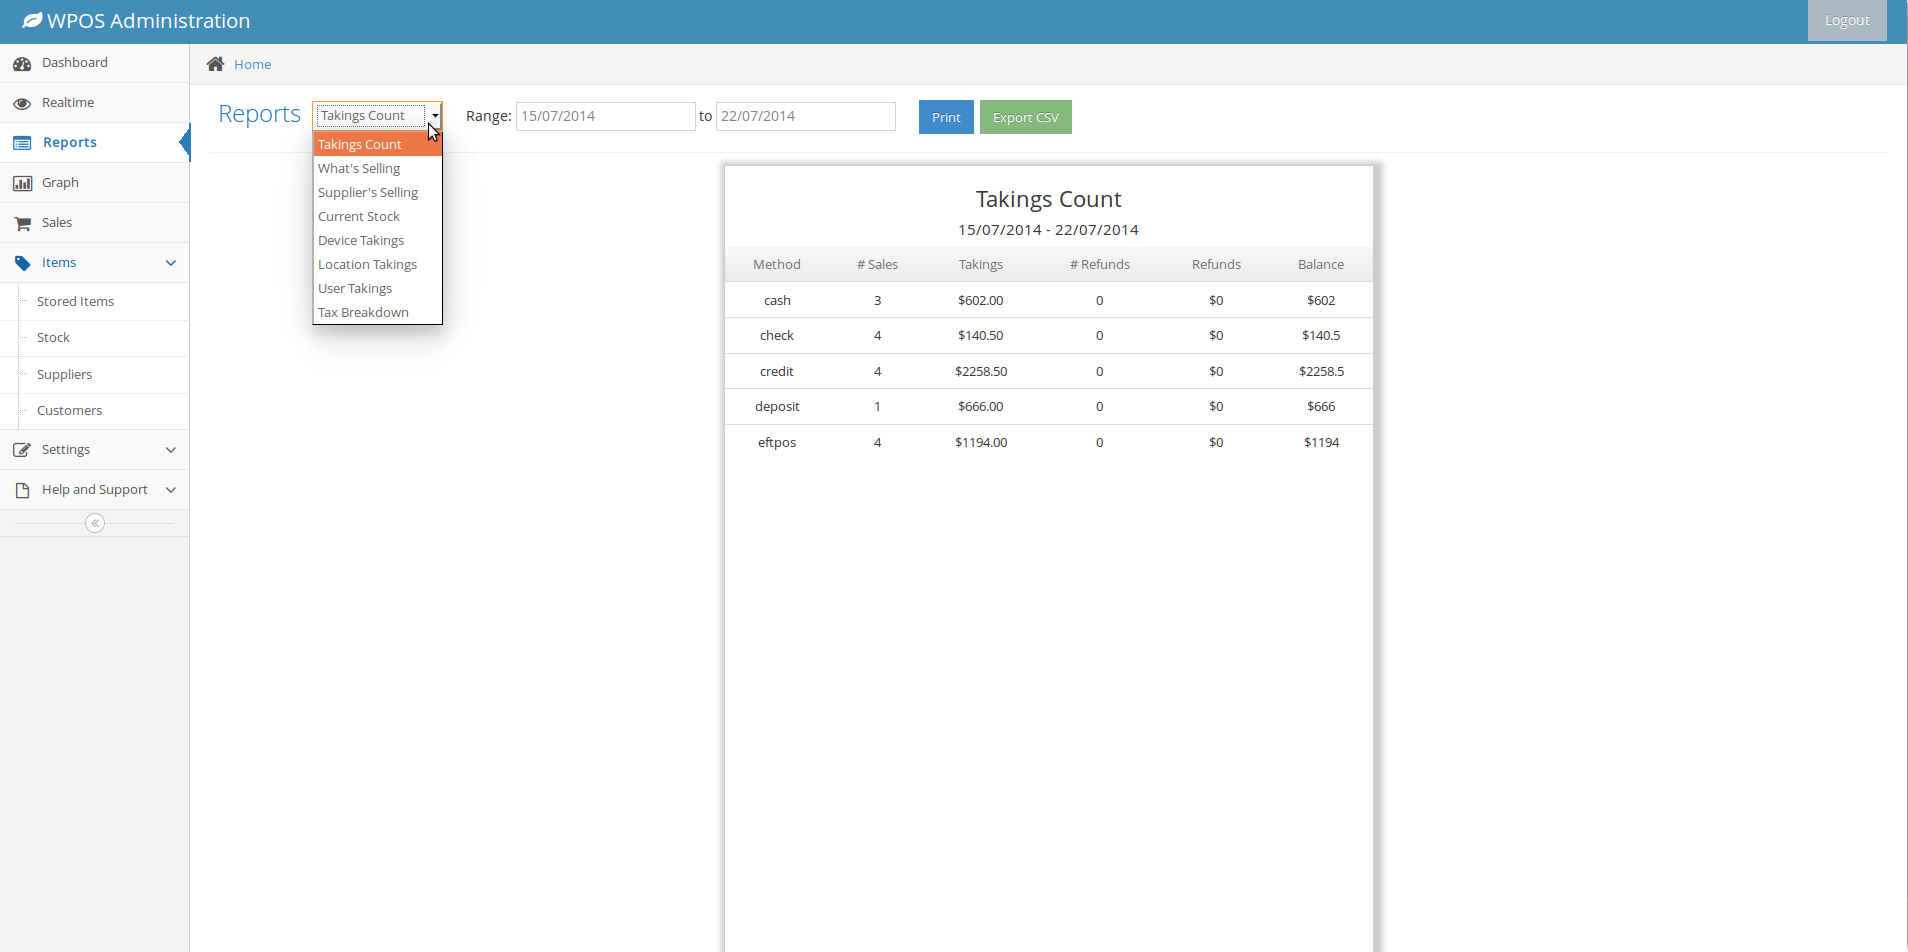
Task: Click the Help and Support document icon
Action: point(22,490)
